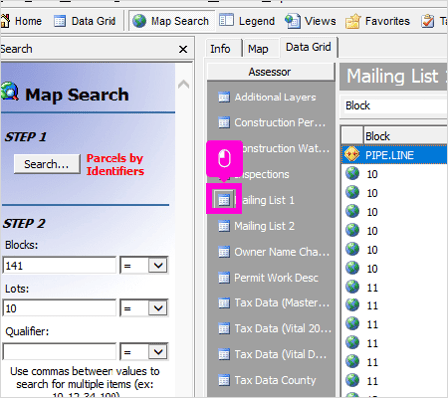Click the Tax Data (Vital D... grid icon
The width and height of the screenshot is (448, 398).
point(224,354)
